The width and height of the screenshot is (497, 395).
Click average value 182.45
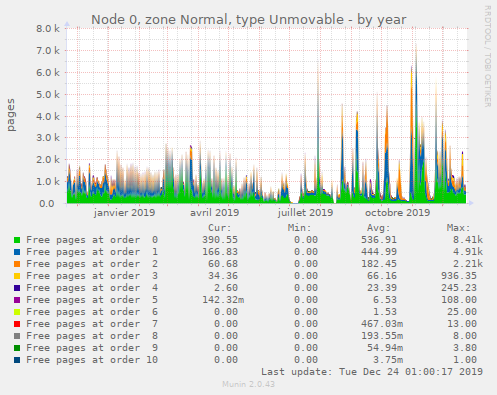tap(379, 264)
